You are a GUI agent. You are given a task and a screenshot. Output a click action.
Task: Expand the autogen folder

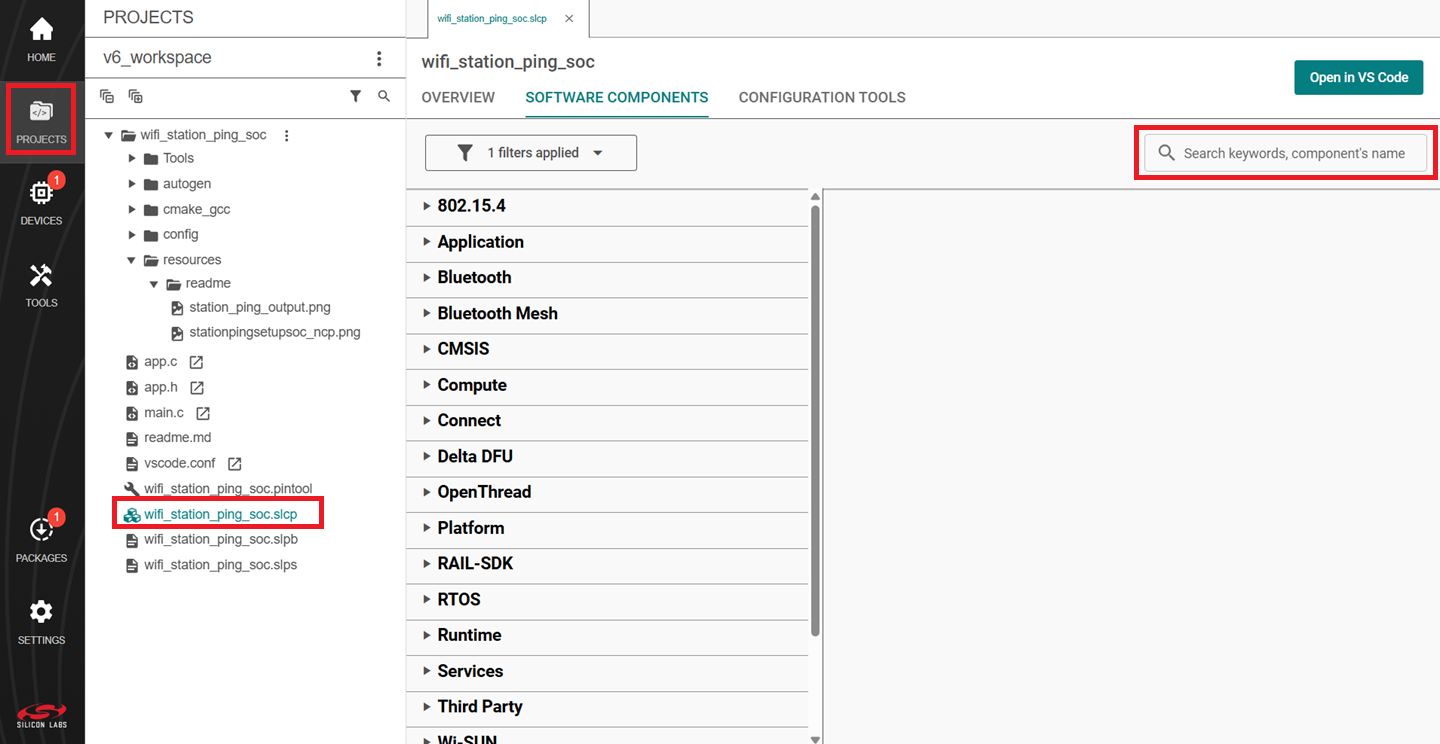(131, 184)
